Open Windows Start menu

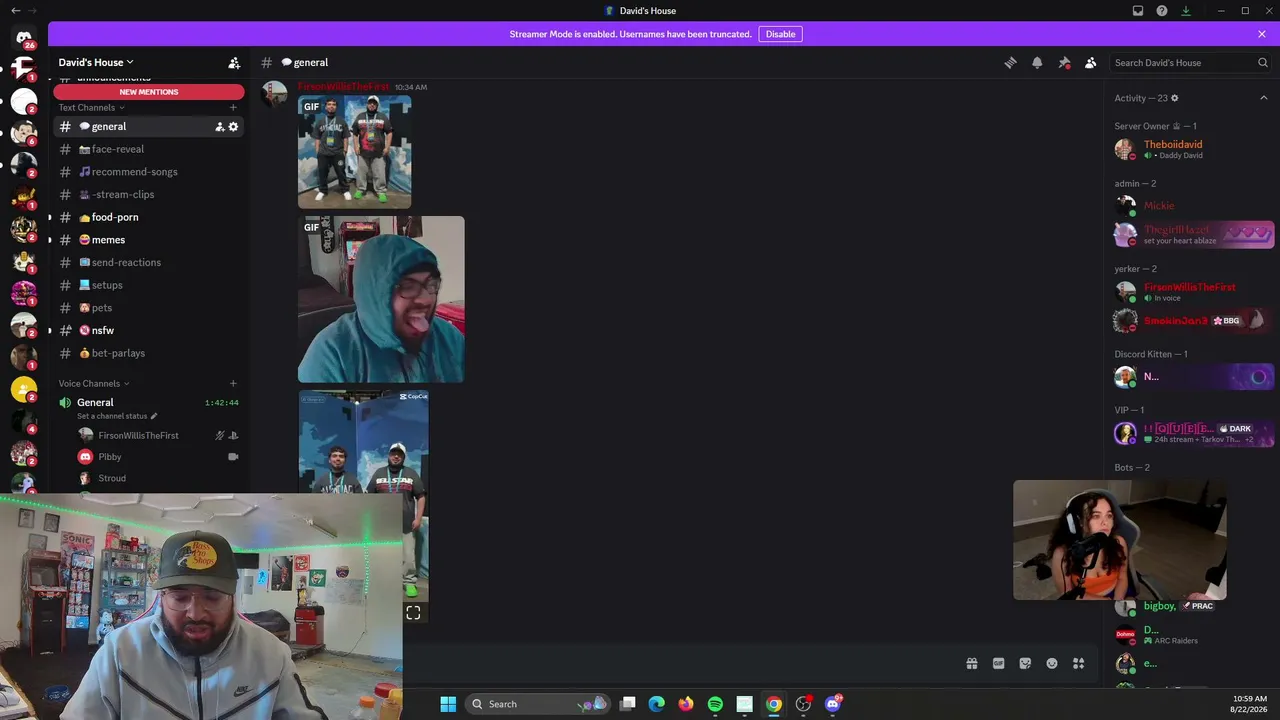pos(448,704)
